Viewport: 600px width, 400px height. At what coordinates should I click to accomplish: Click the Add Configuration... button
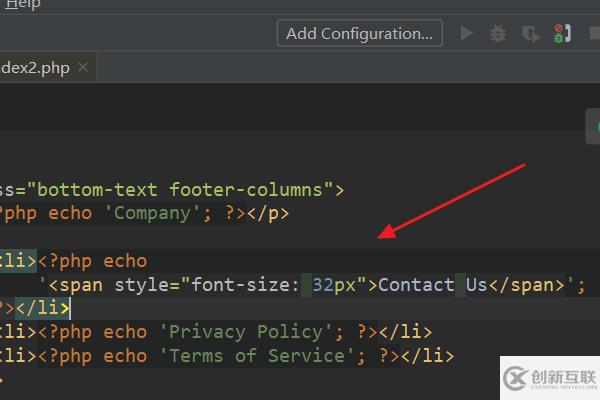pos(359,33)
